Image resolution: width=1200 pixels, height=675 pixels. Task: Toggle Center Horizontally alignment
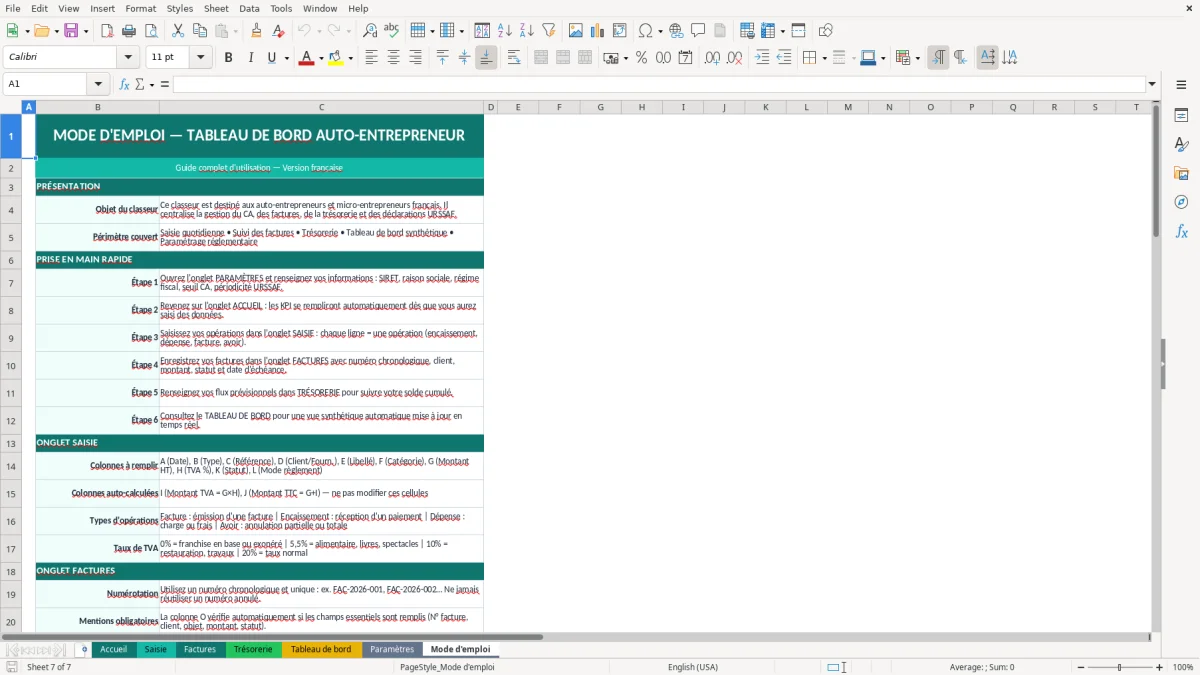point(393,58)
